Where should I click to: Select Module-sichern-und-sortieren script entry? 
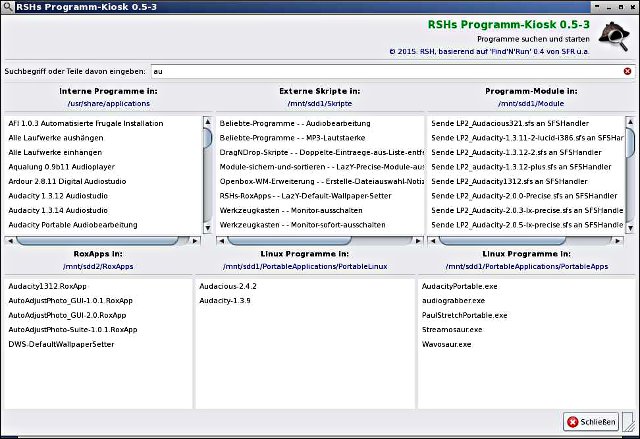click(320, 167)
